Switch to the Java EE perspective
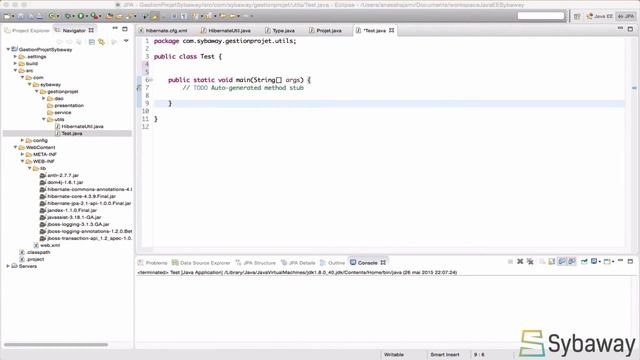640x360 pixels. (600, 16)
